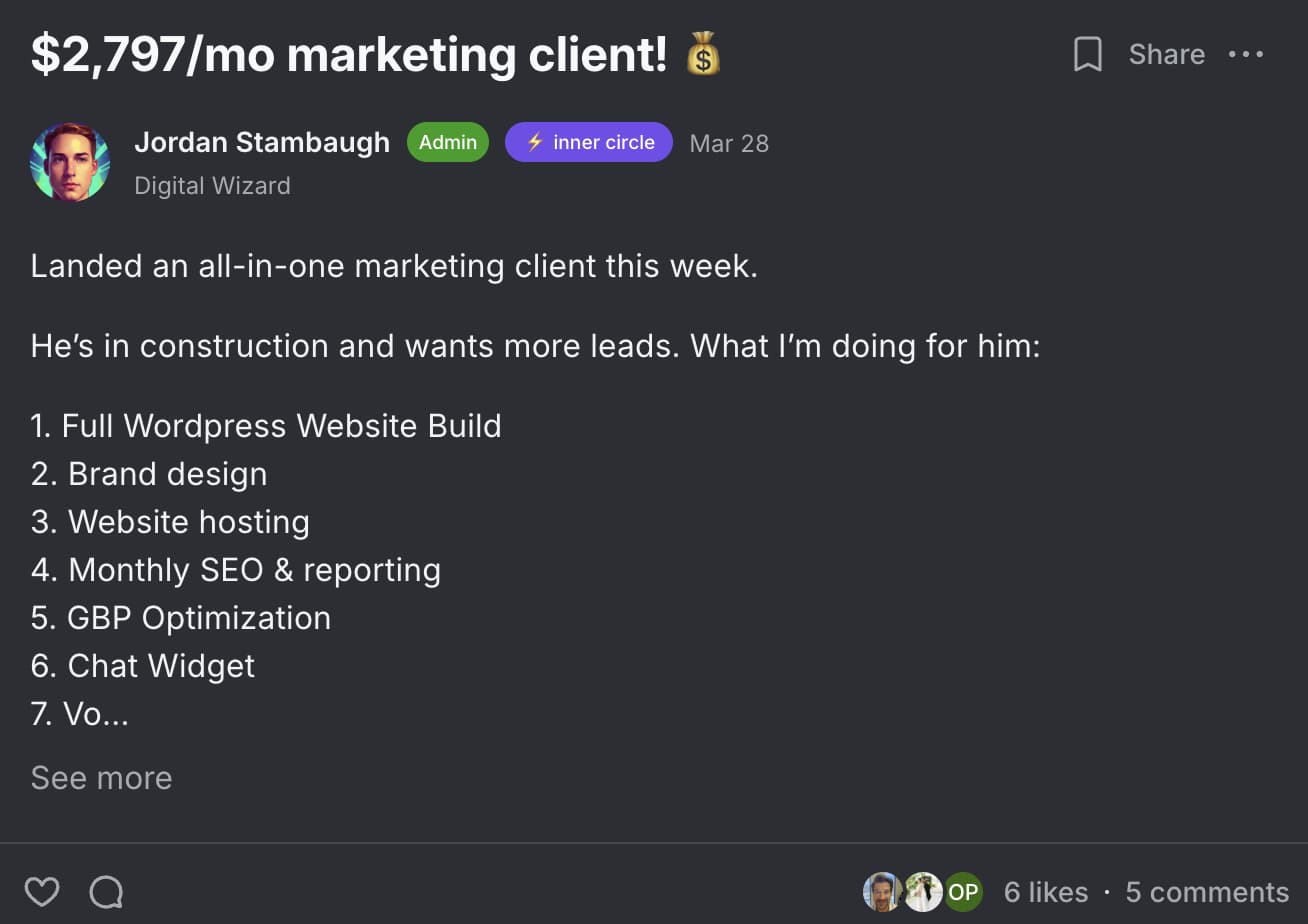Bookmark this post with the bookmark icon
The height and width of the screenshot is (924, 1308).
click(1087, 54)
